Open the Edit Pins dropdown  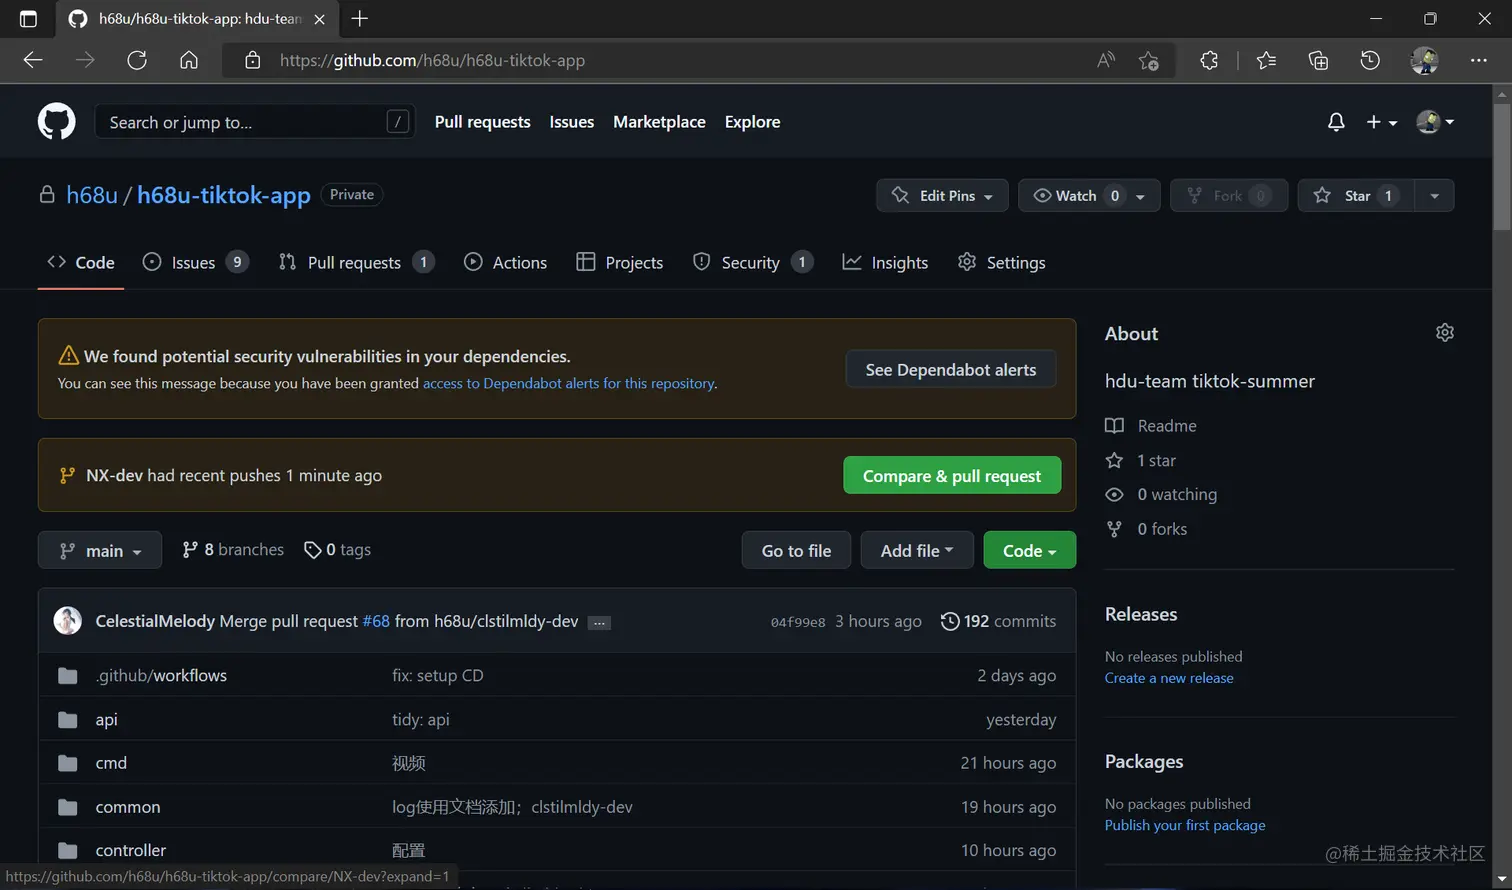pyautogui.click(x=940, y=195)
